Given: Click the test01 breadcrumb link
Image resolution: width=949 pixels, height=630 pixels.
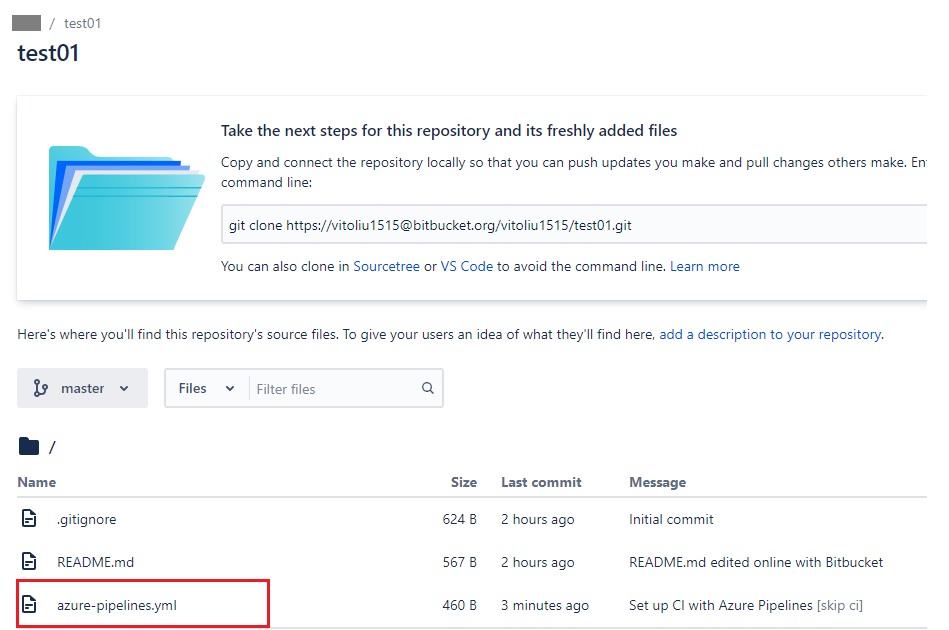Looking at the screenshot, I should [x=82, y=23].
